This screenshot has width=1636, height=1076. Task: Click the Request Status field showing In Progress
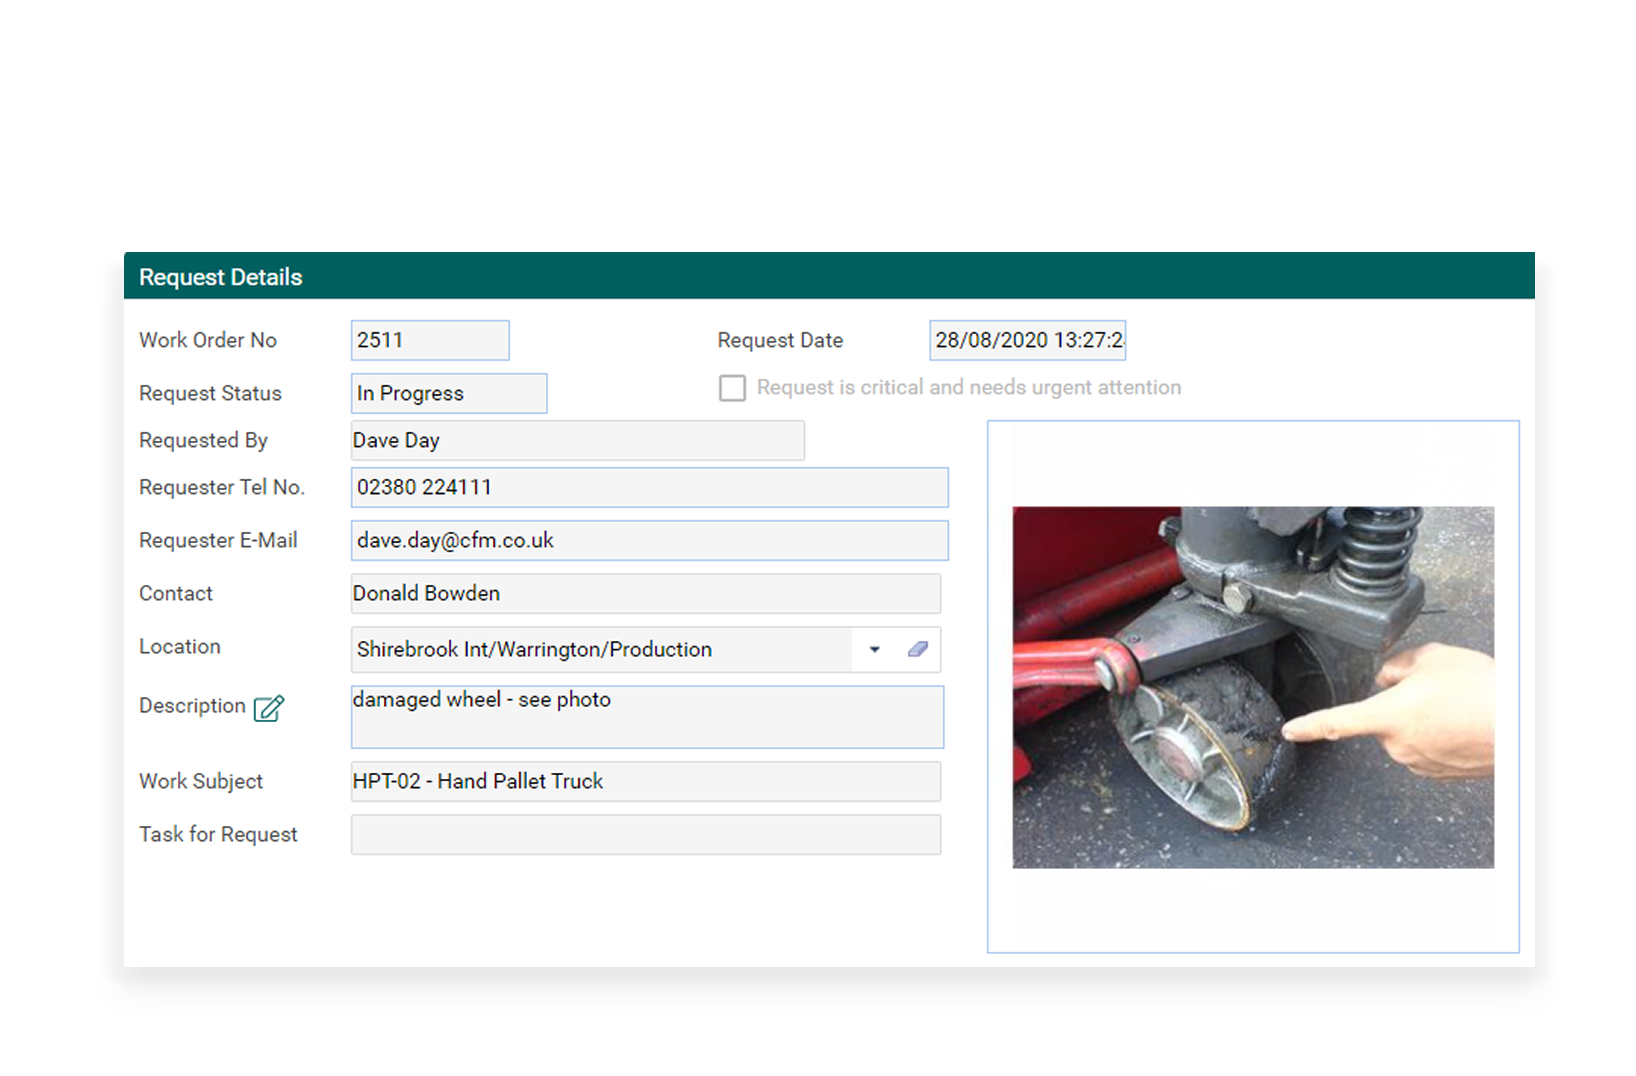(x=448, y=393)
